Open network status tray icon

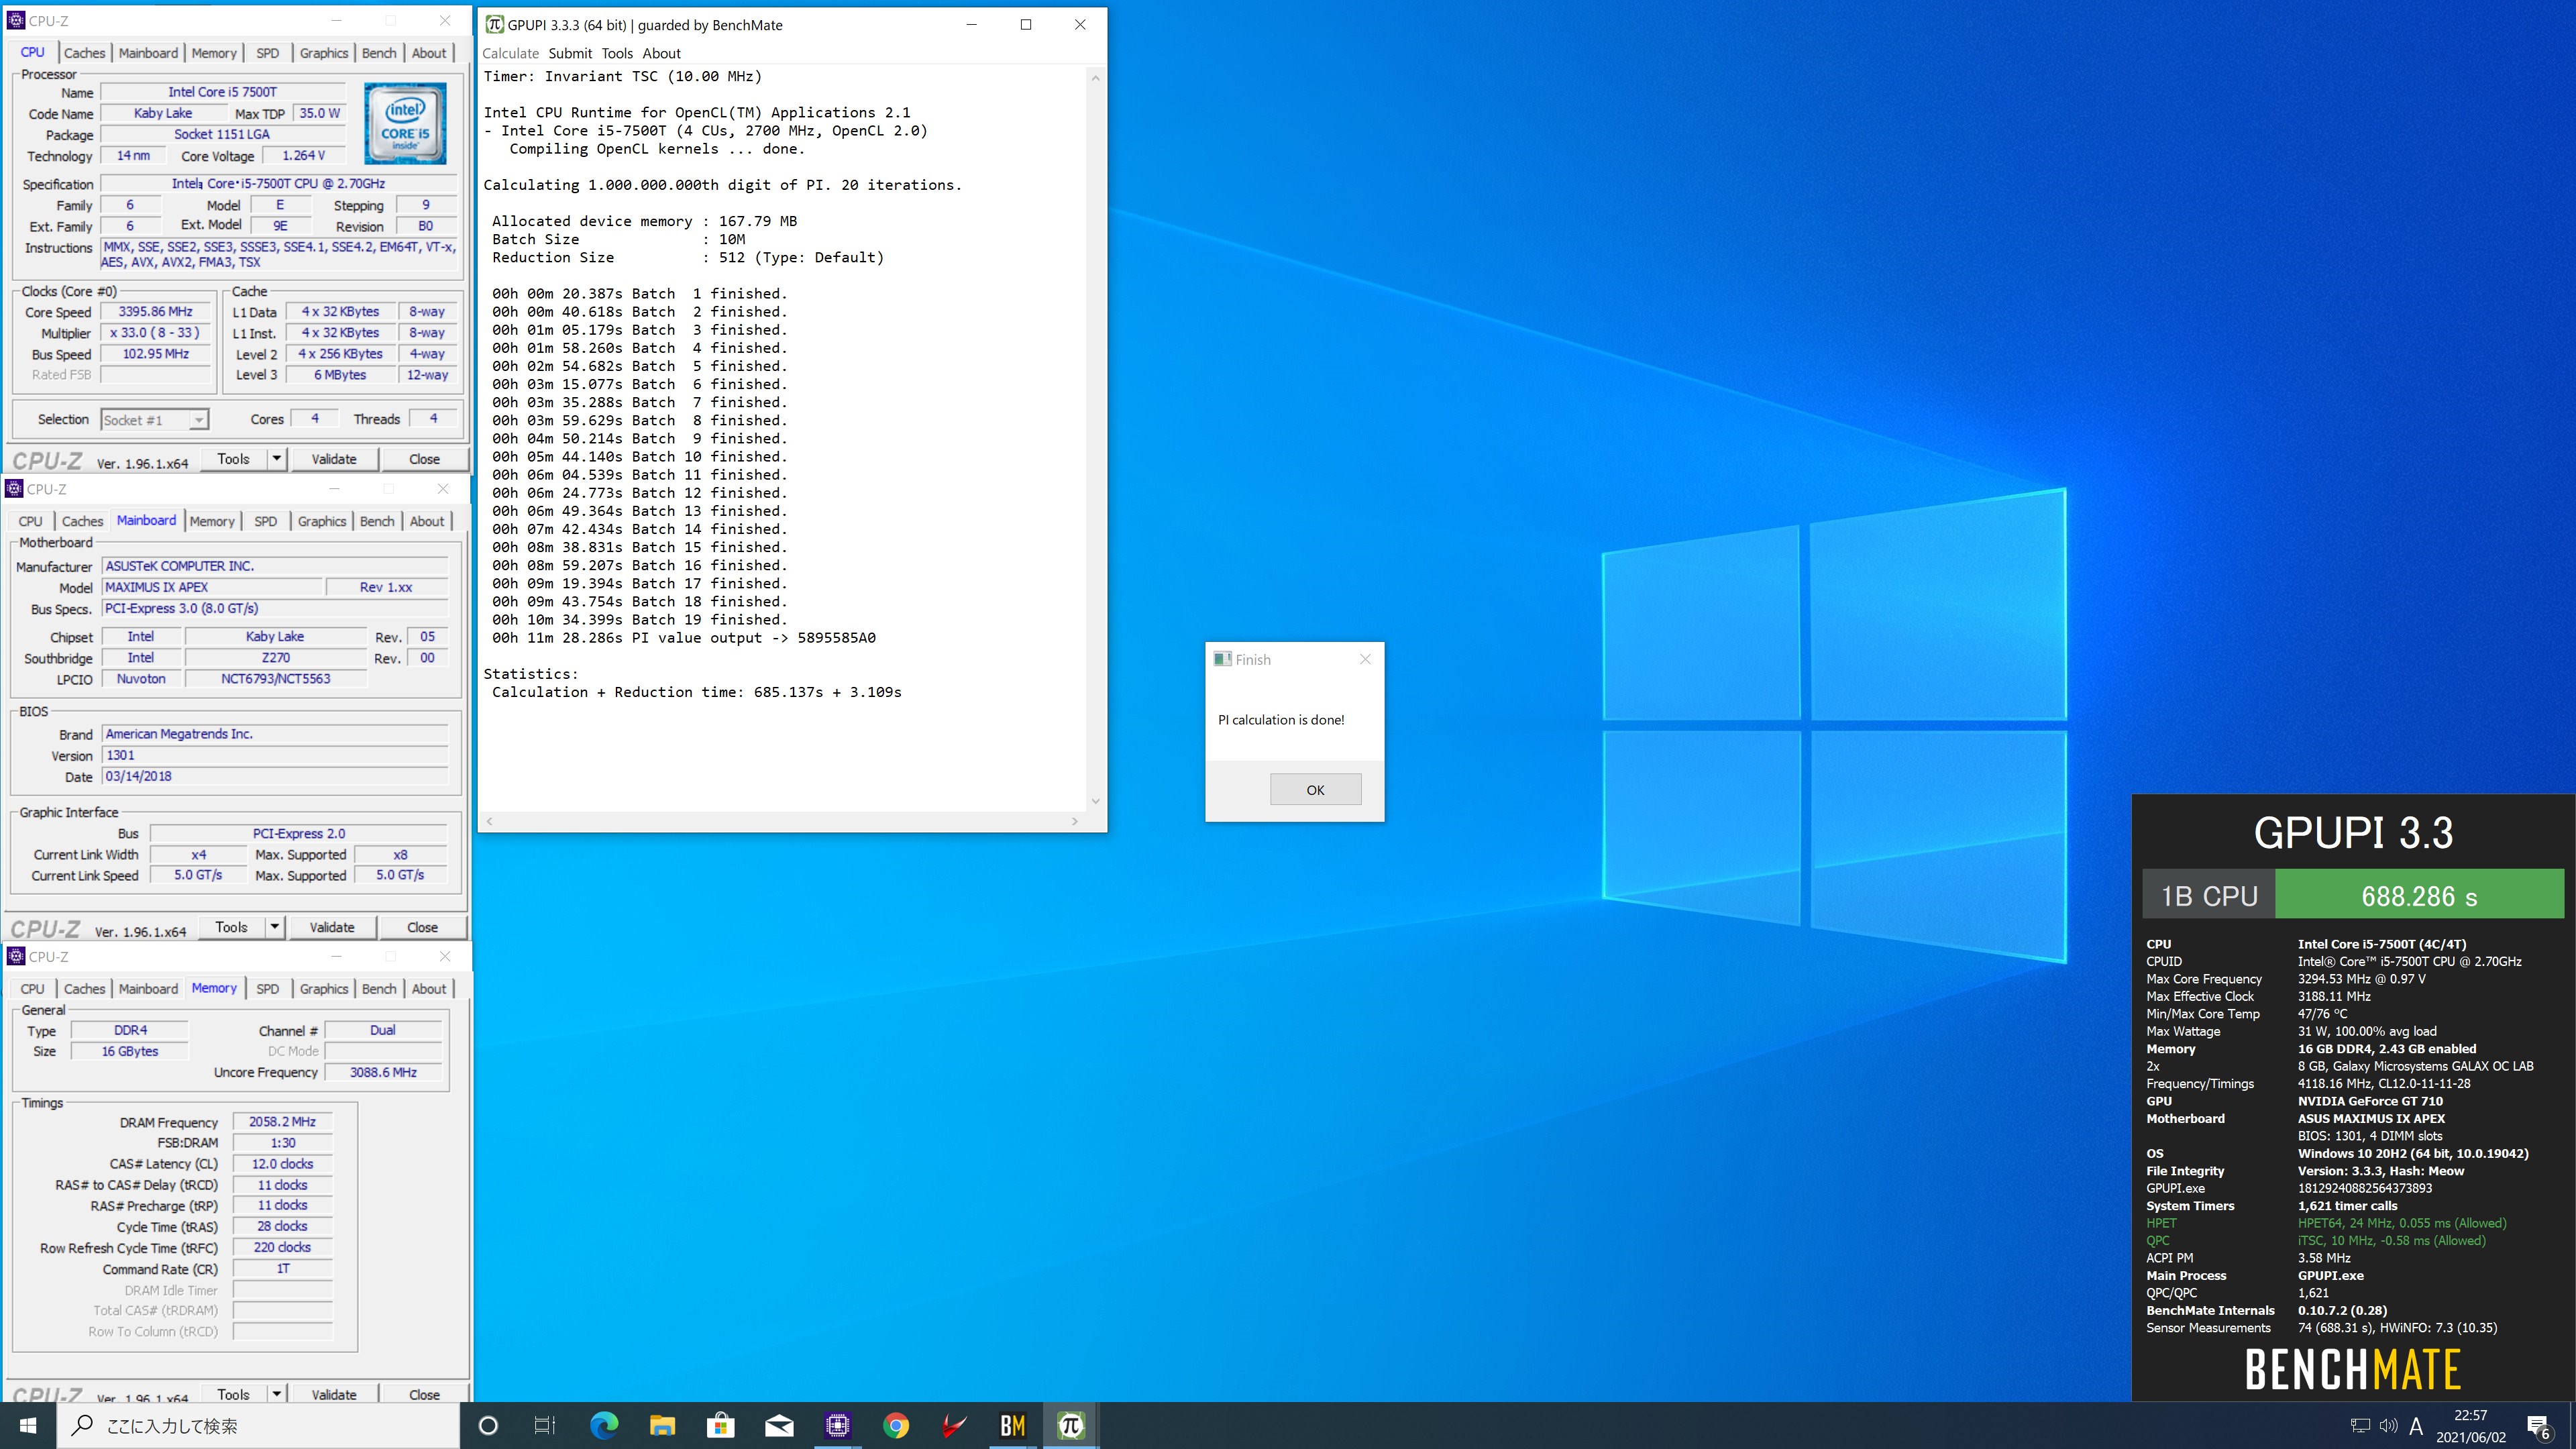[2360, 1425]
